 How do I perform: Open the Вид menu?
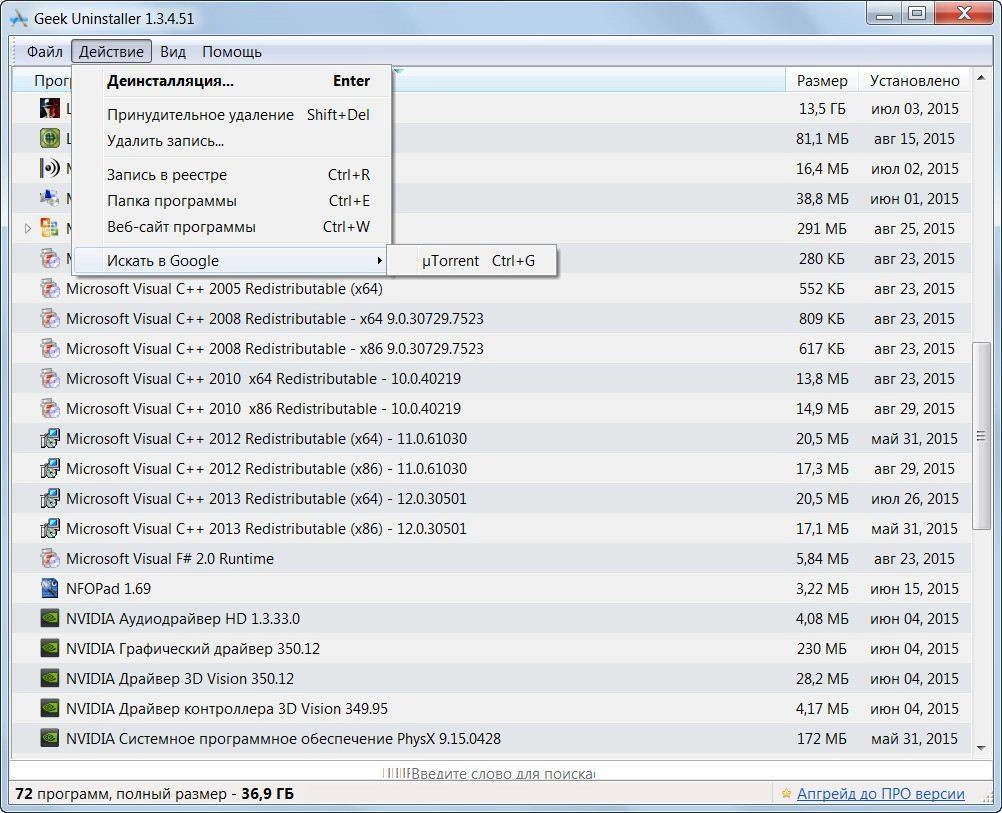(x=173, y=52)
